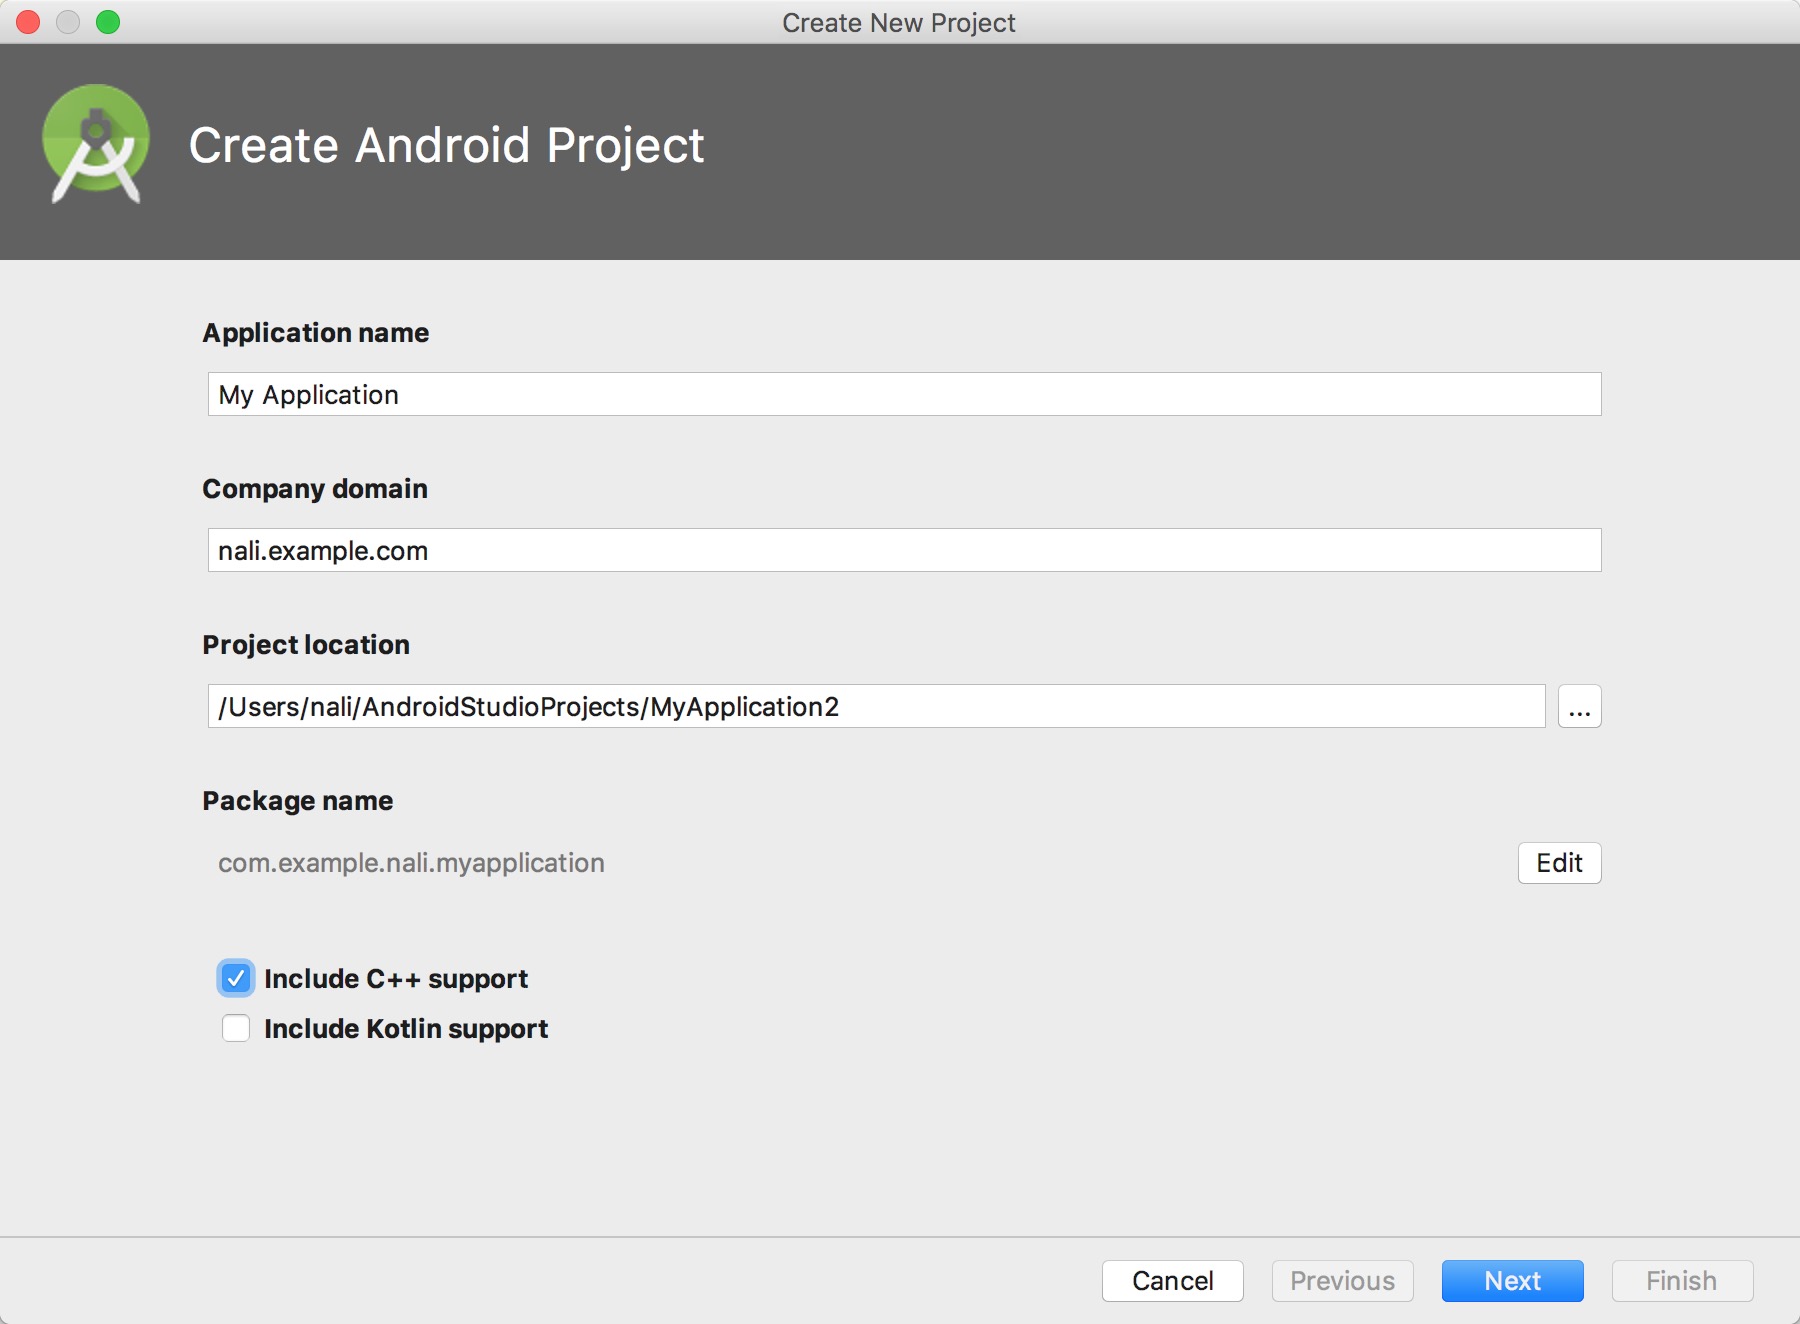Screen dimensions: 1800x1324
Task: Close the Create New Project window
Action: pos(29,22)
